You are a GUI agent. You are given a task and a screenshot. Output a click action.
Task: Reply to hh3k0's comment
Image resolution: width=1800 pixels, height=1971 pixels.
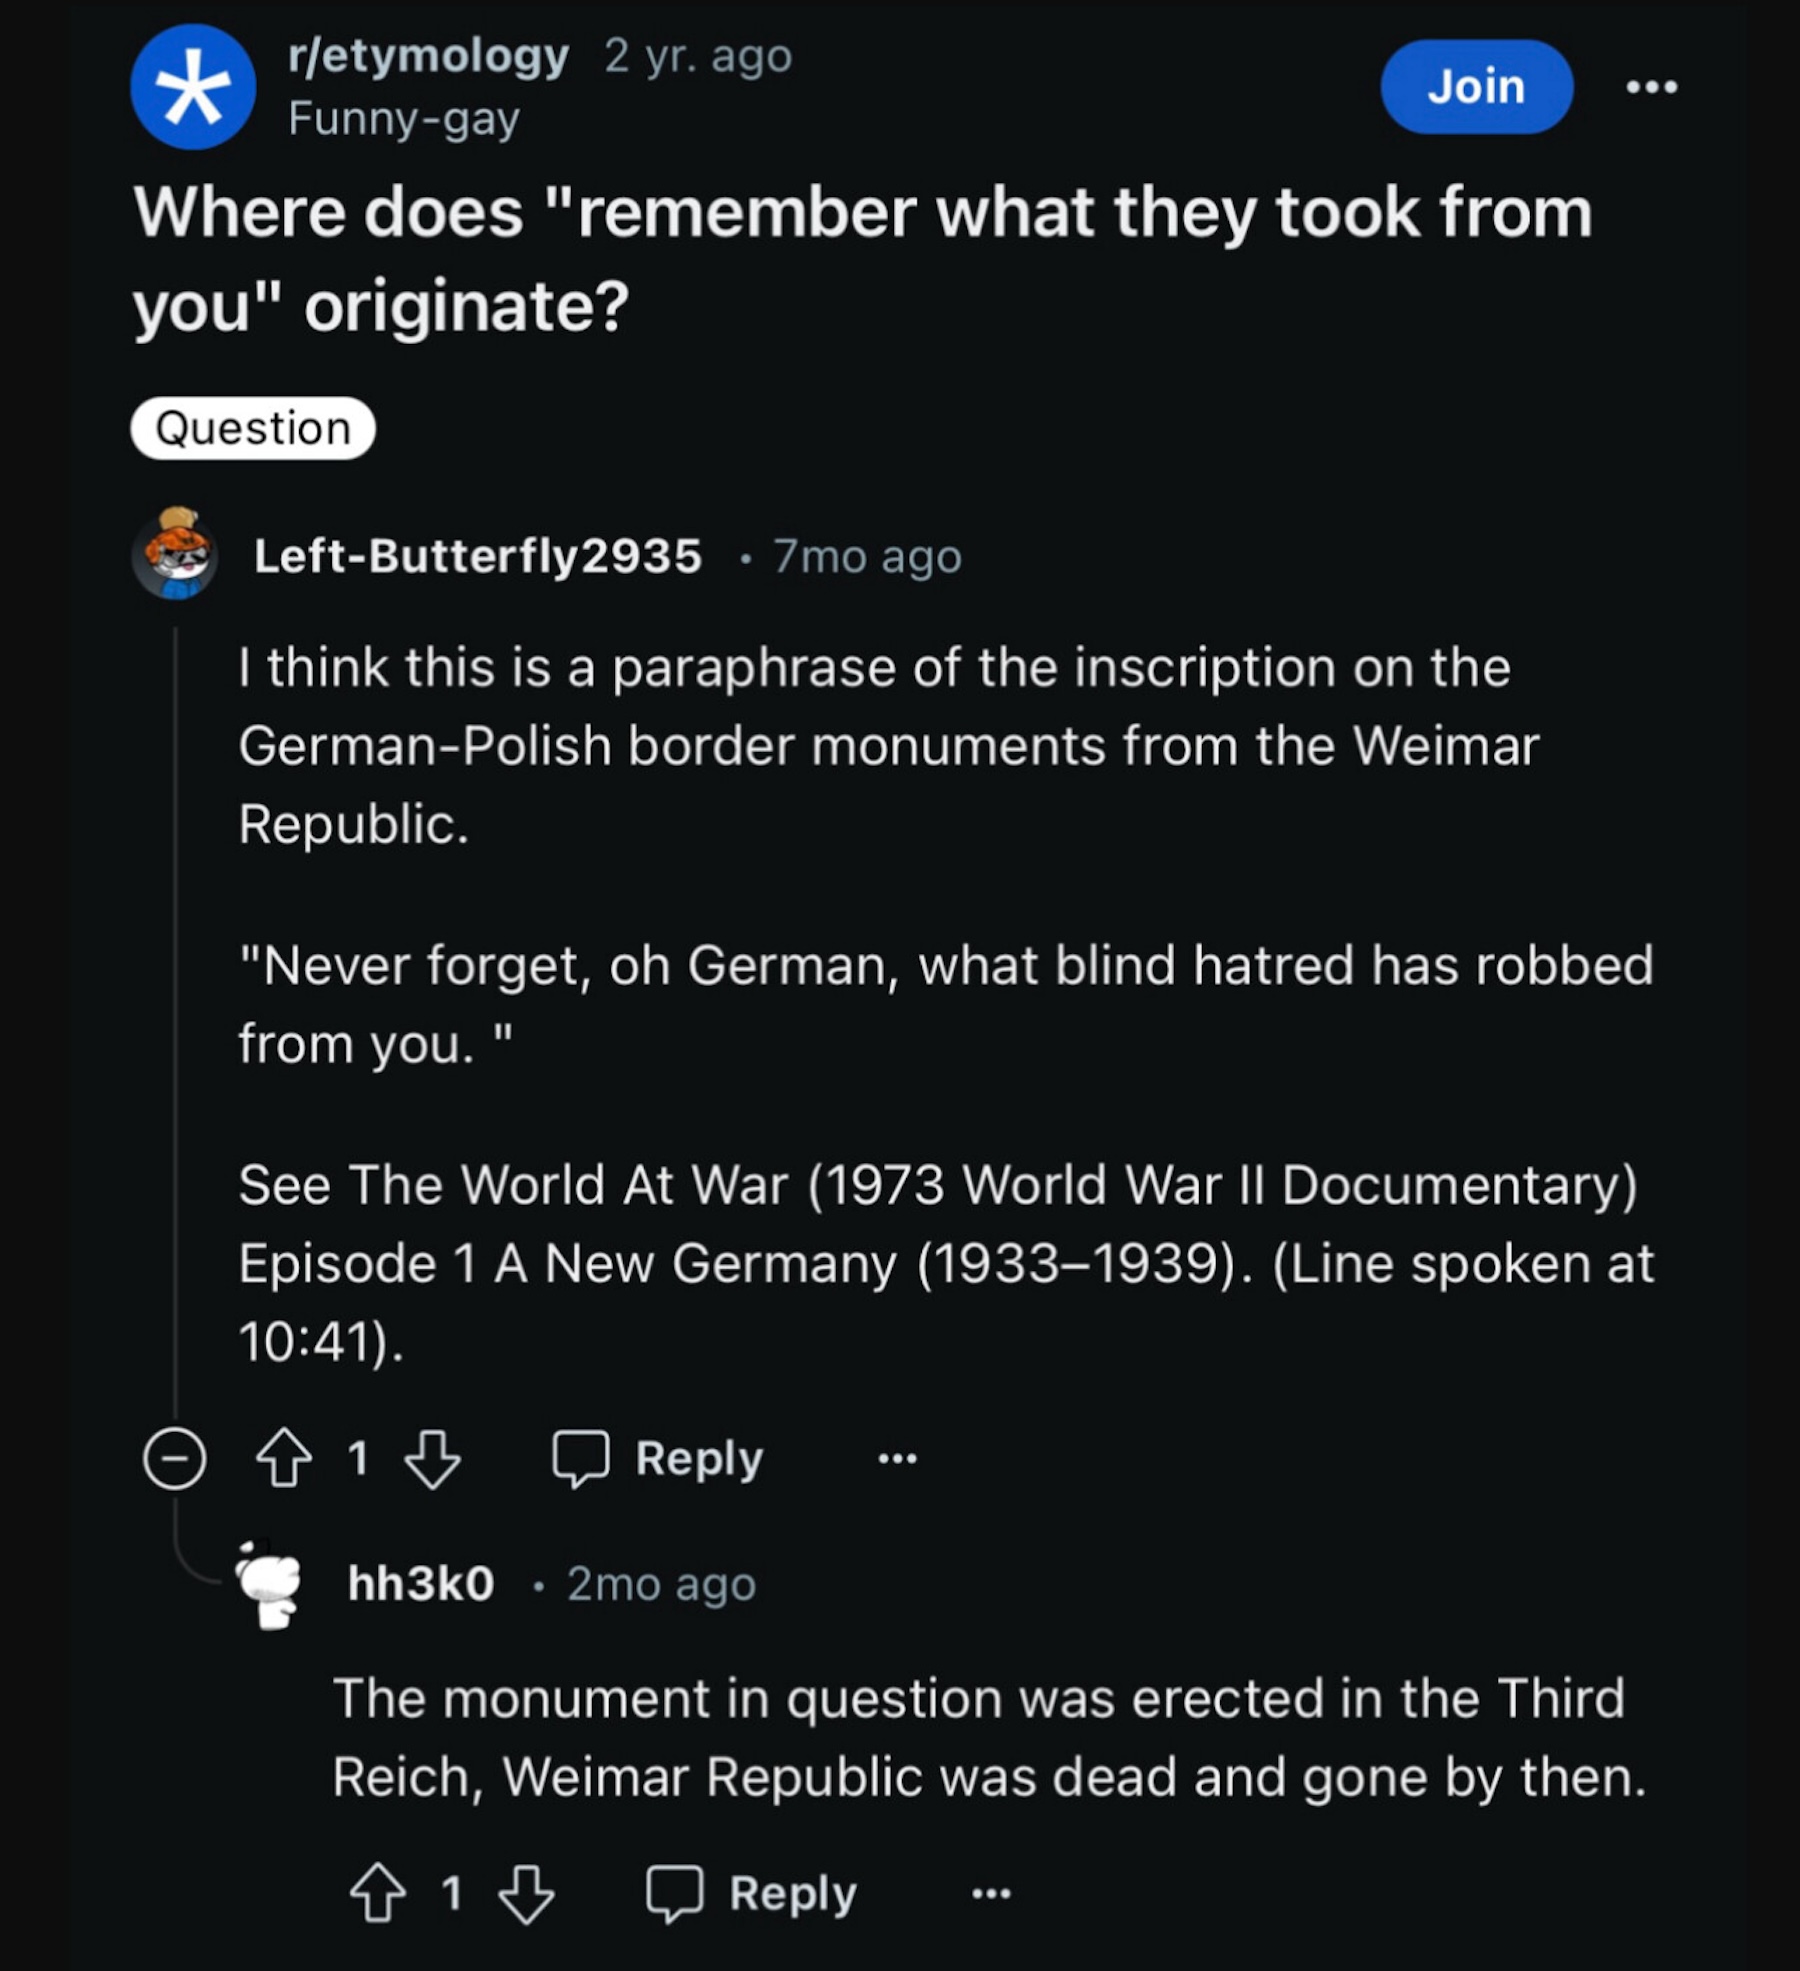(x=753, y=1893)
